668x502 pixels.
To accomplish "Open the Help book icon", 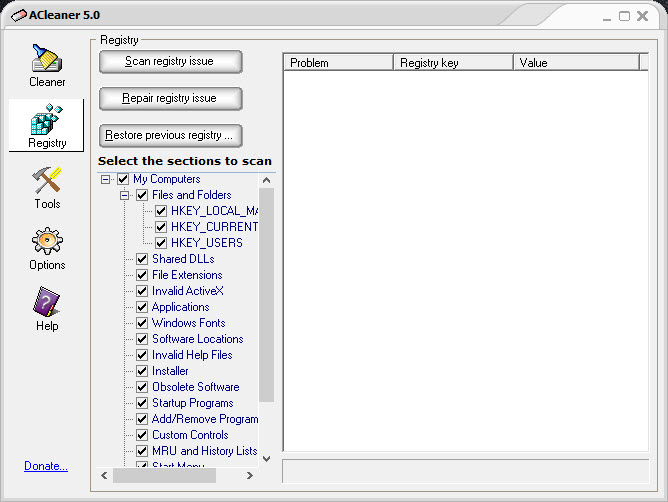I will 47,302.
